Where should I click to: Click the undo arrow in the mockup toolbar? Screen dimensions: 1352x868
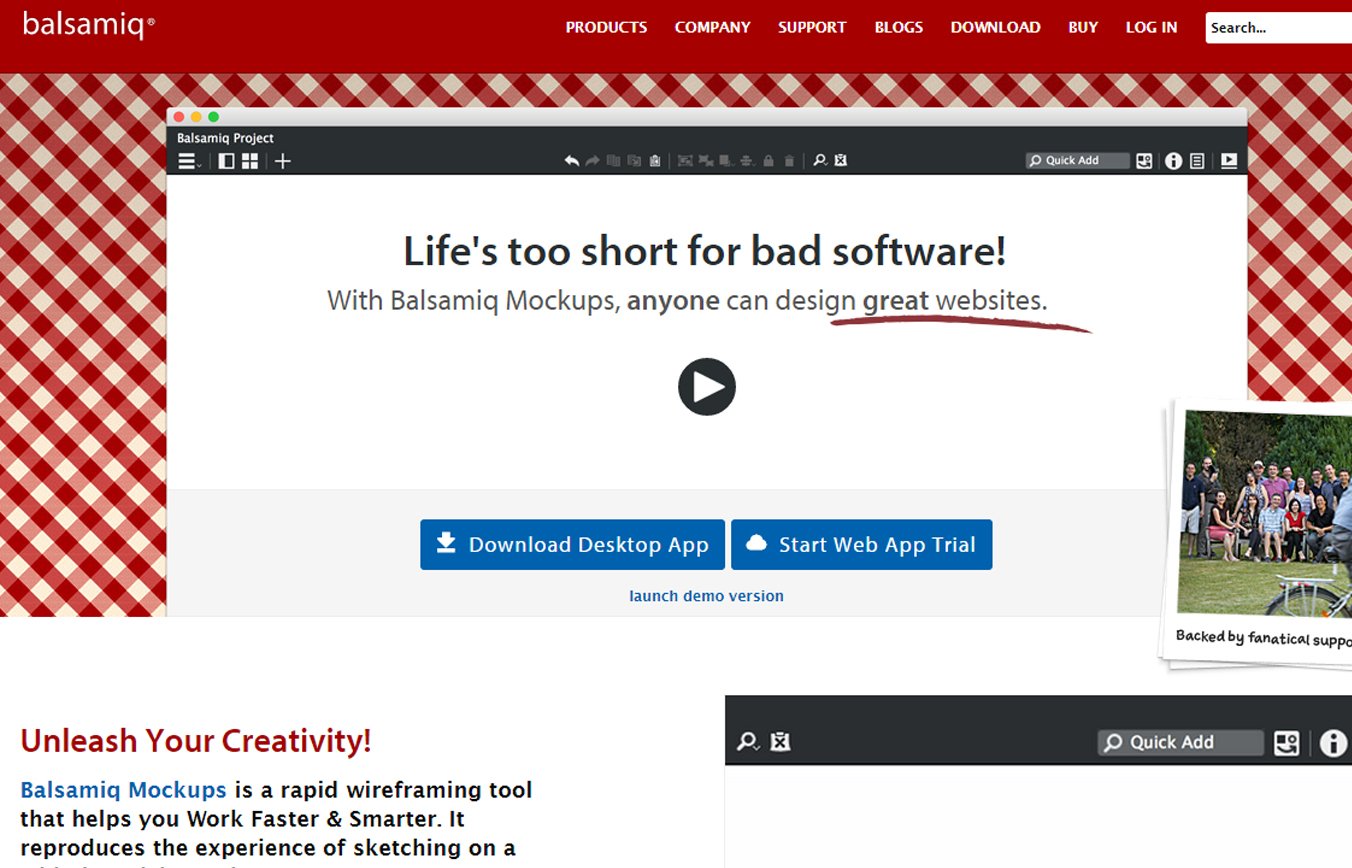tap(571, 161)
